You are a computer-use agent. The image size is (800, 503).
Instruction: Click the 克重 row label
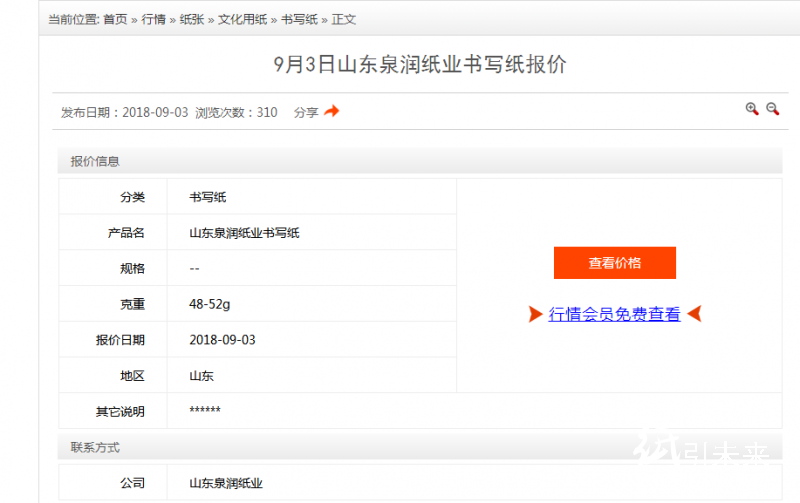(133, 304)
